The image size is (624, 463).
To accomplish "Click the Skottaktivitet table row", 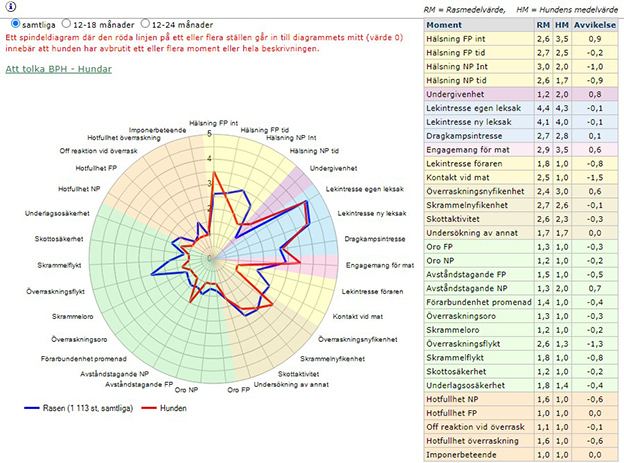I will [521, 219].
